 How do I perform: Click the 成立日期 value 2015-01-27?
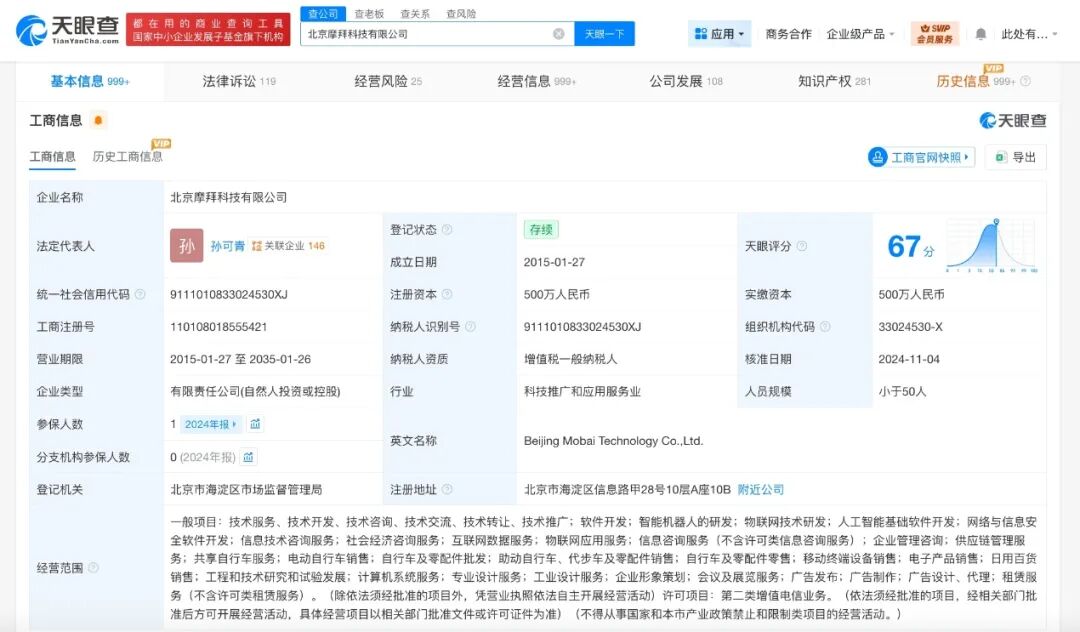pos(554,262)
